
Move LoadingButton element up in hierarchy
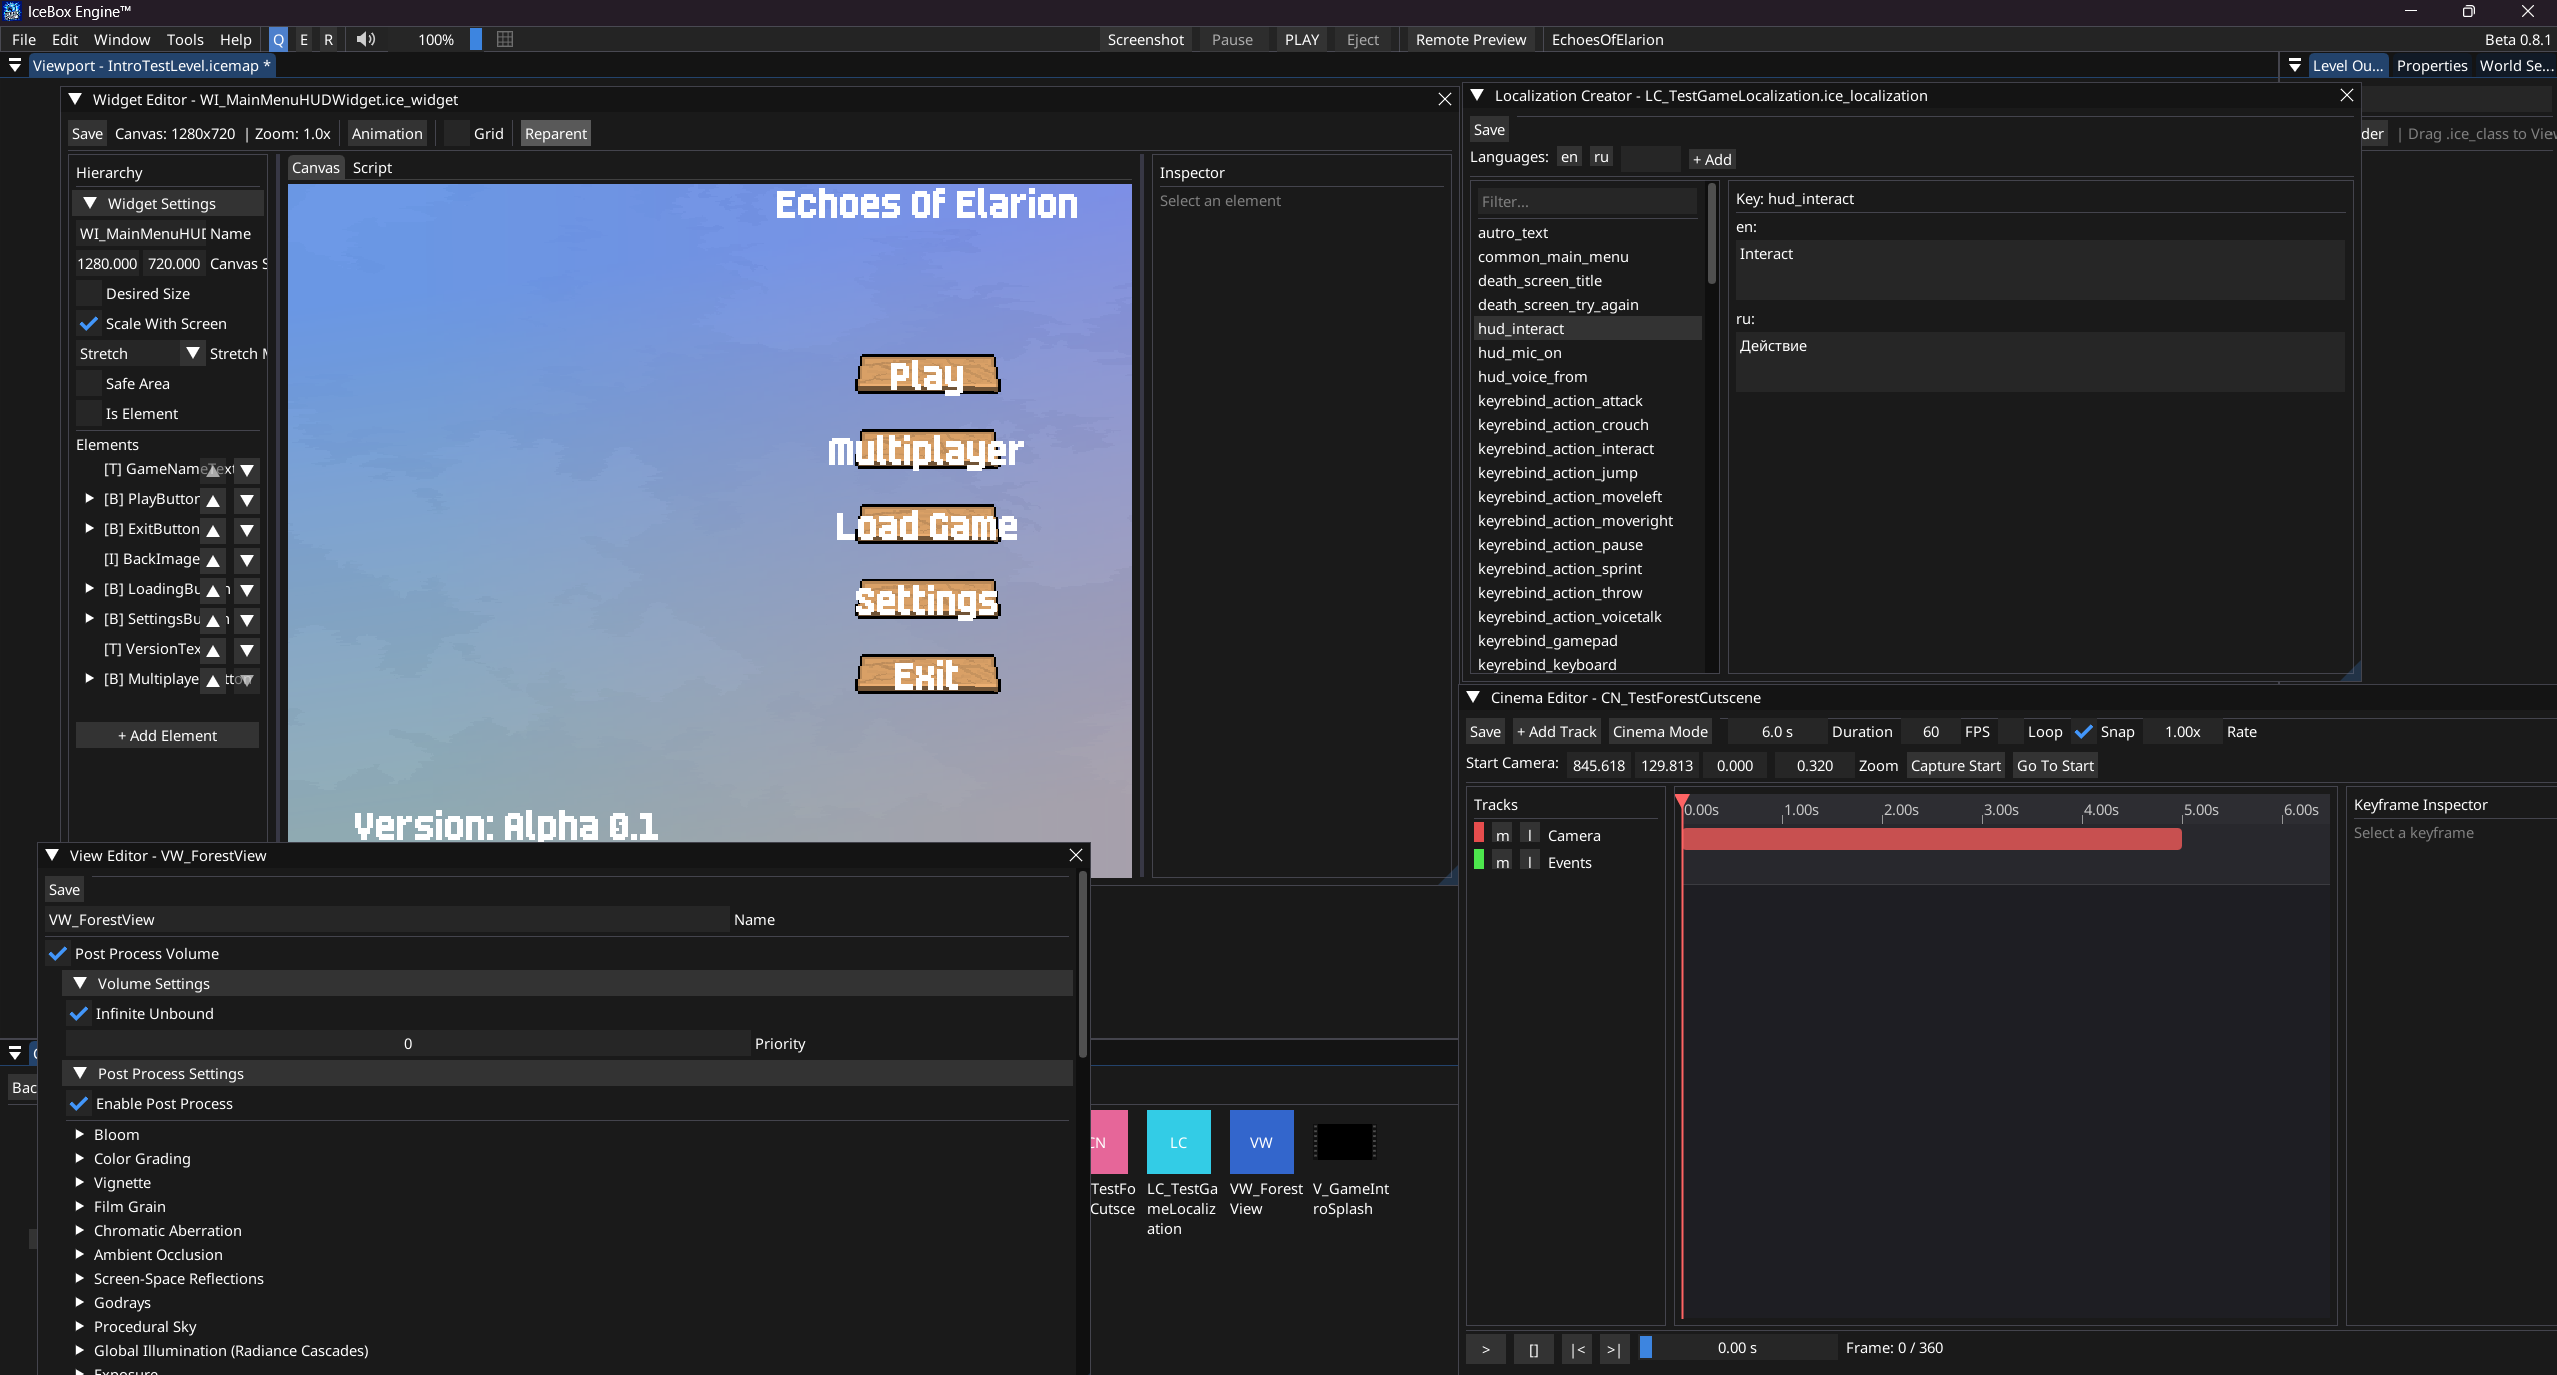[x=213, y=590]
